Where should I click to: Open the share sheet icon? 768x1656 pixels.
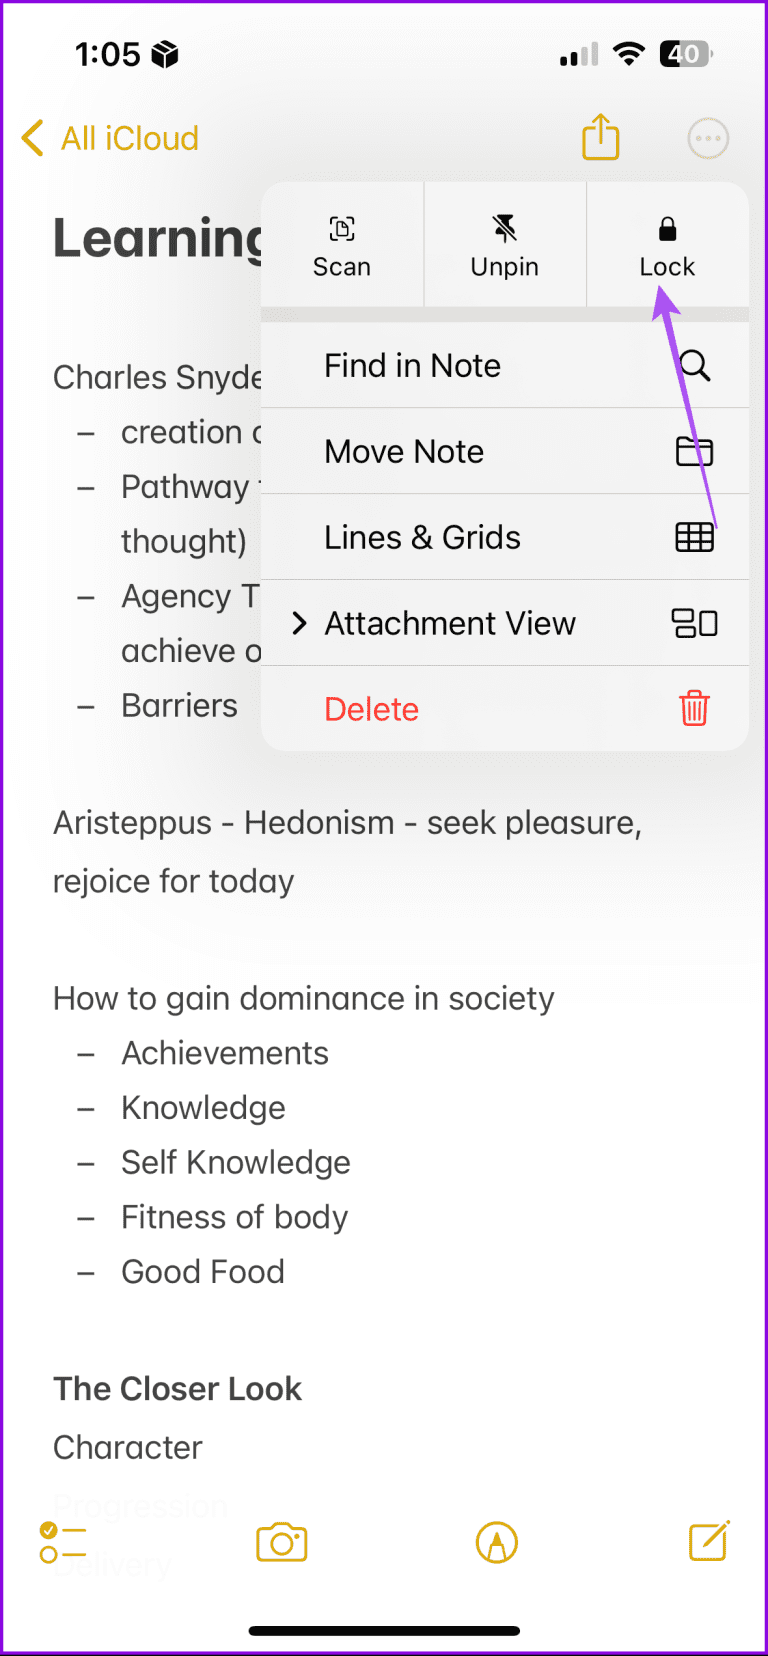pyautogui.click(x=601, y=137)
